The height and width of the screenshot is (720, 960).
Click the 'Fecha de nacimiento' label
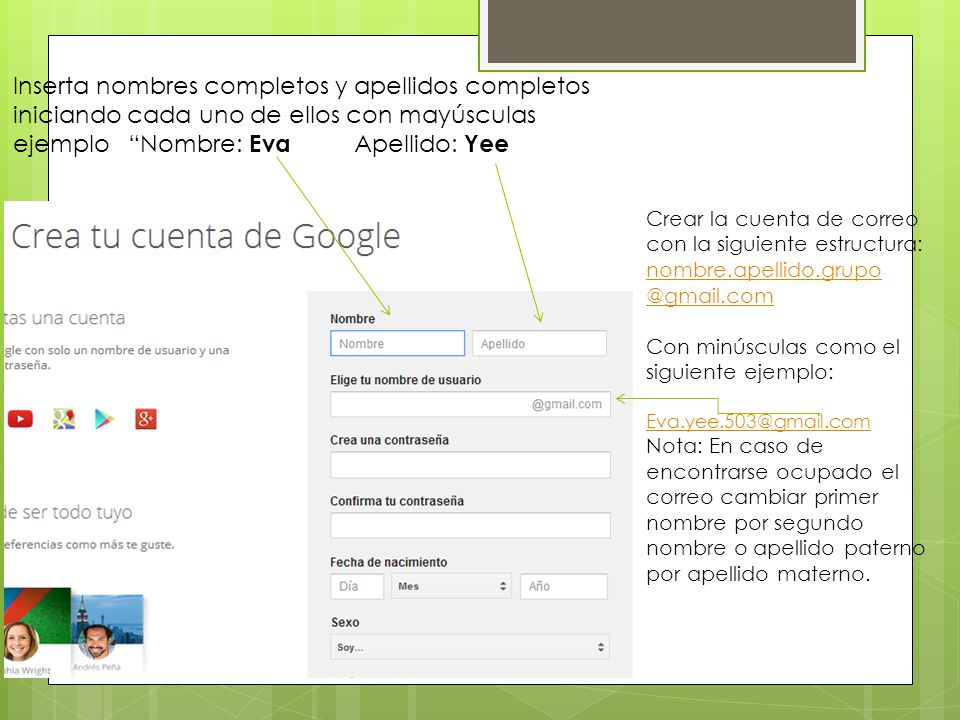pyautogui.click(x=388, y=562)
